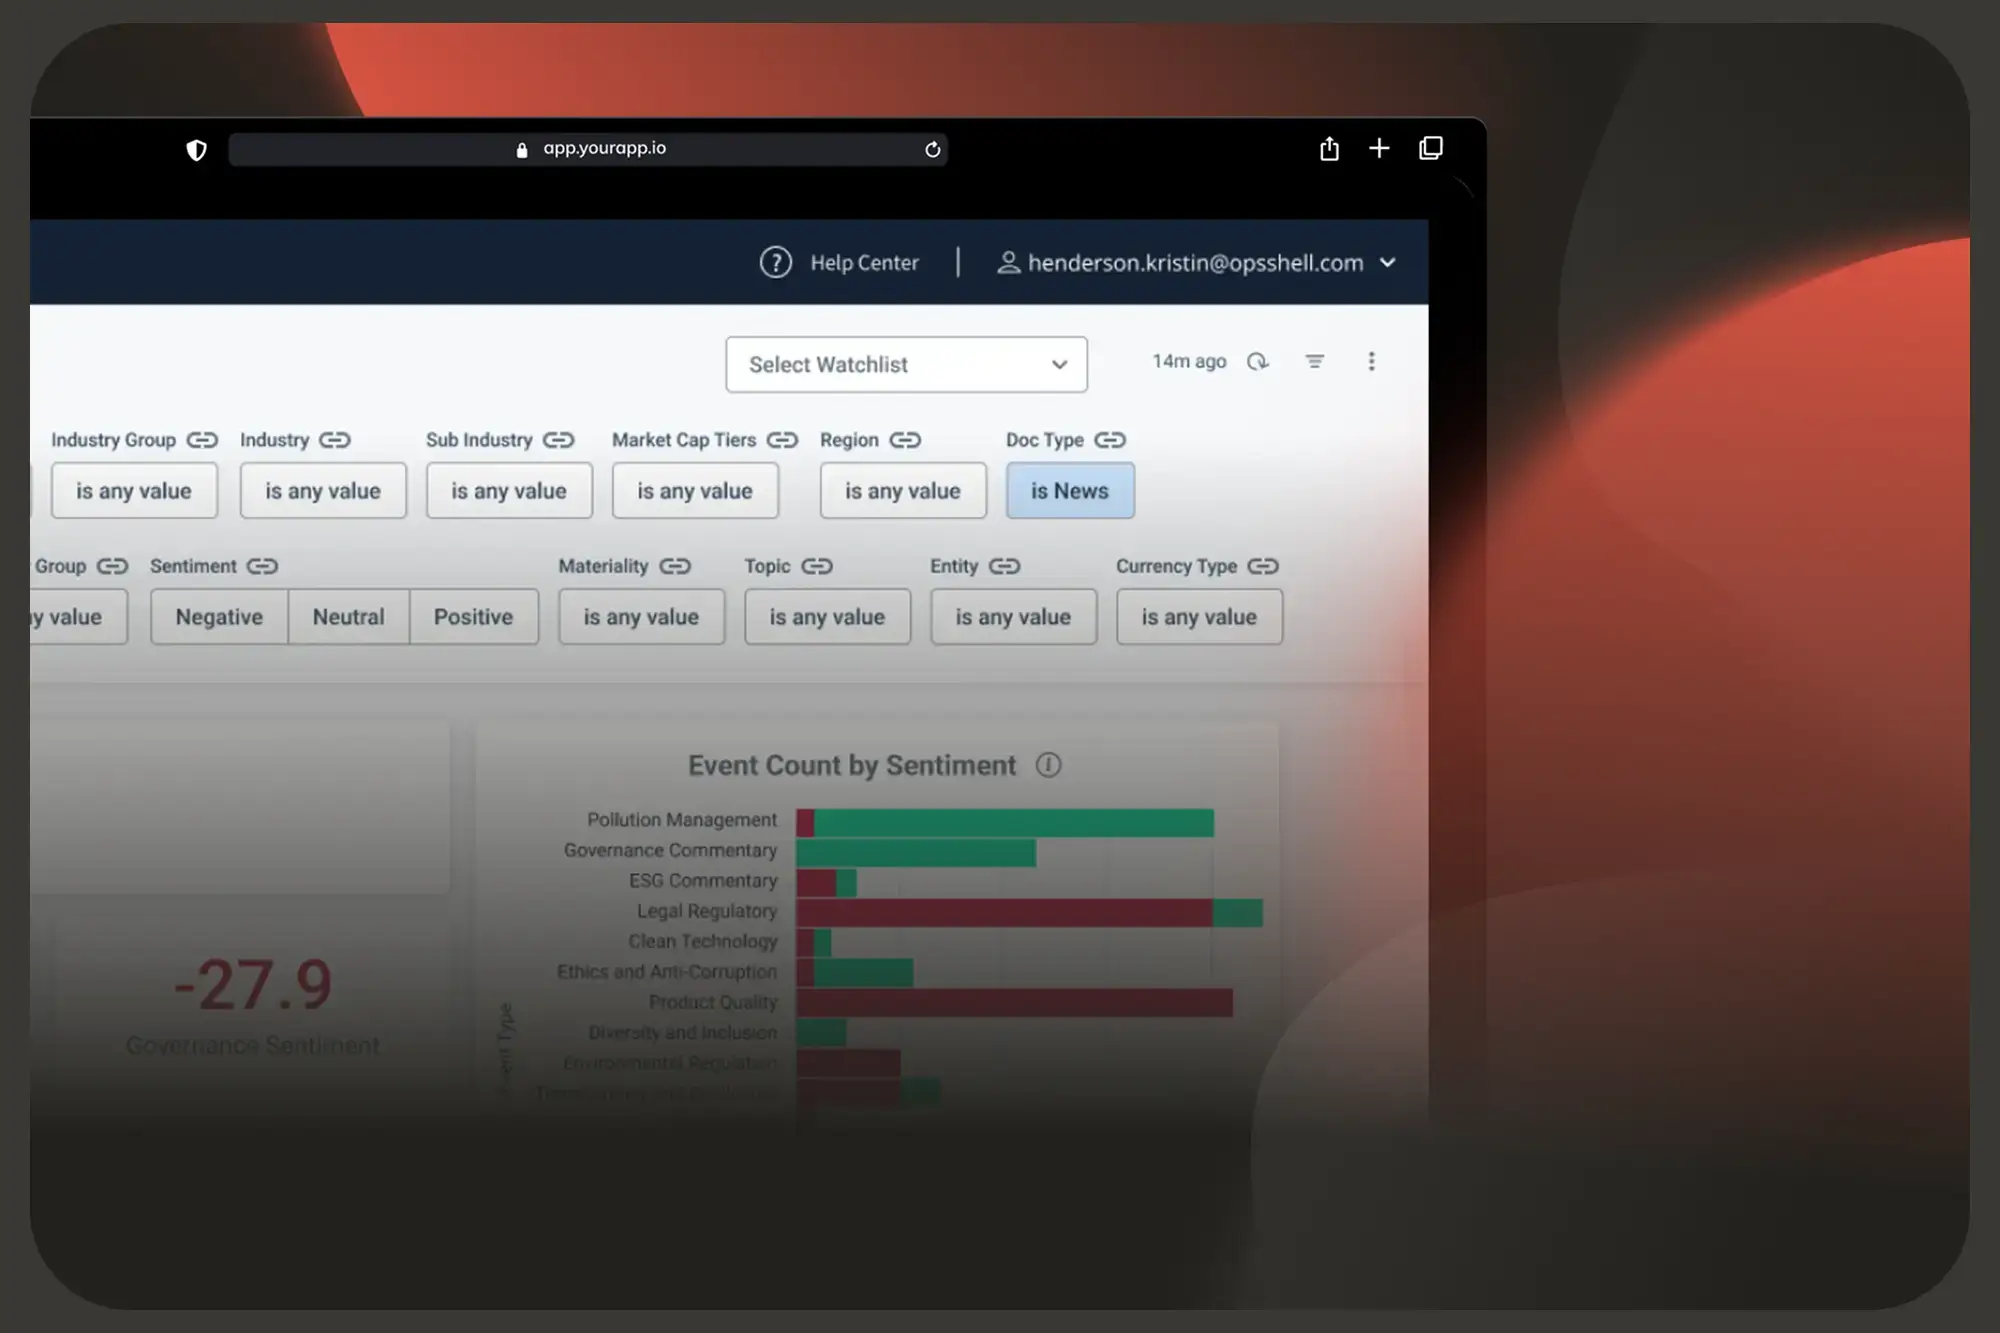Show all browser tabs overview

1431,148
